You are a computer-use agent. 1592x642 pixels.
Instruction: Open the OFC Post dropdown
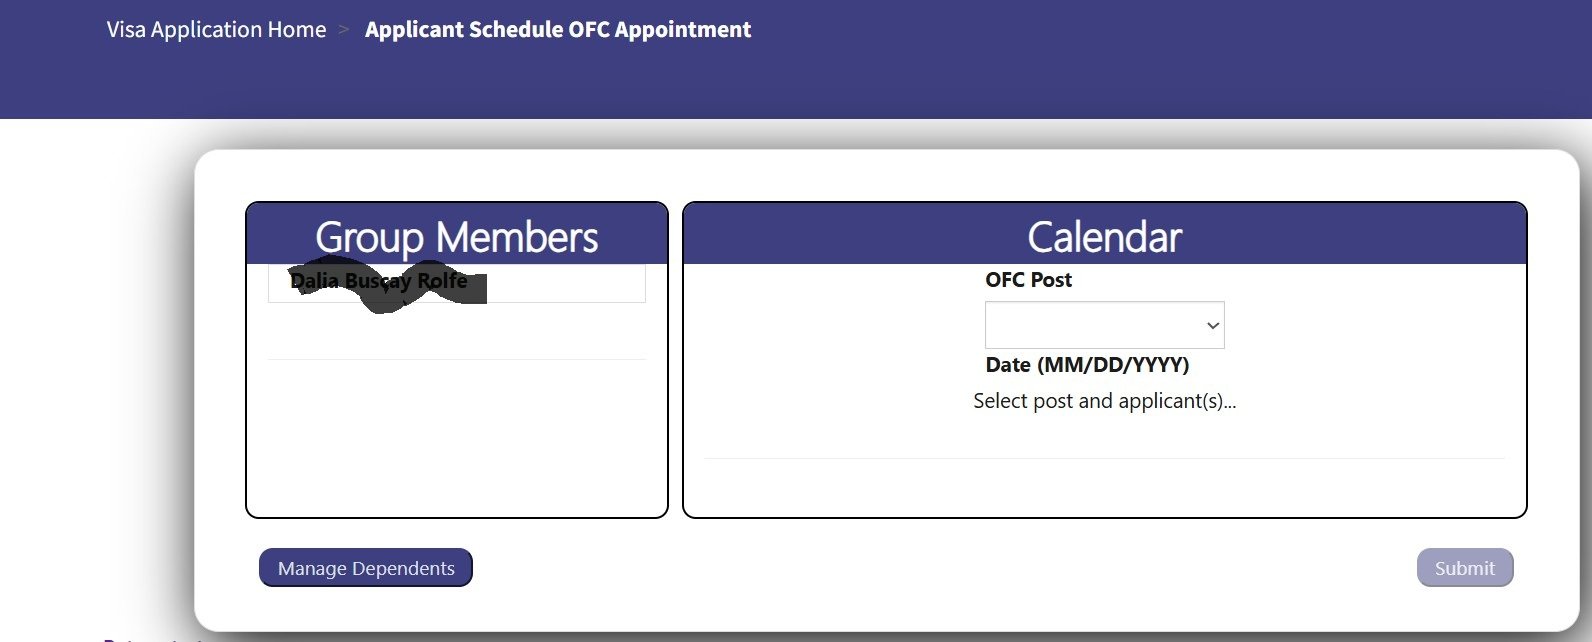(x=1104, y=325)
